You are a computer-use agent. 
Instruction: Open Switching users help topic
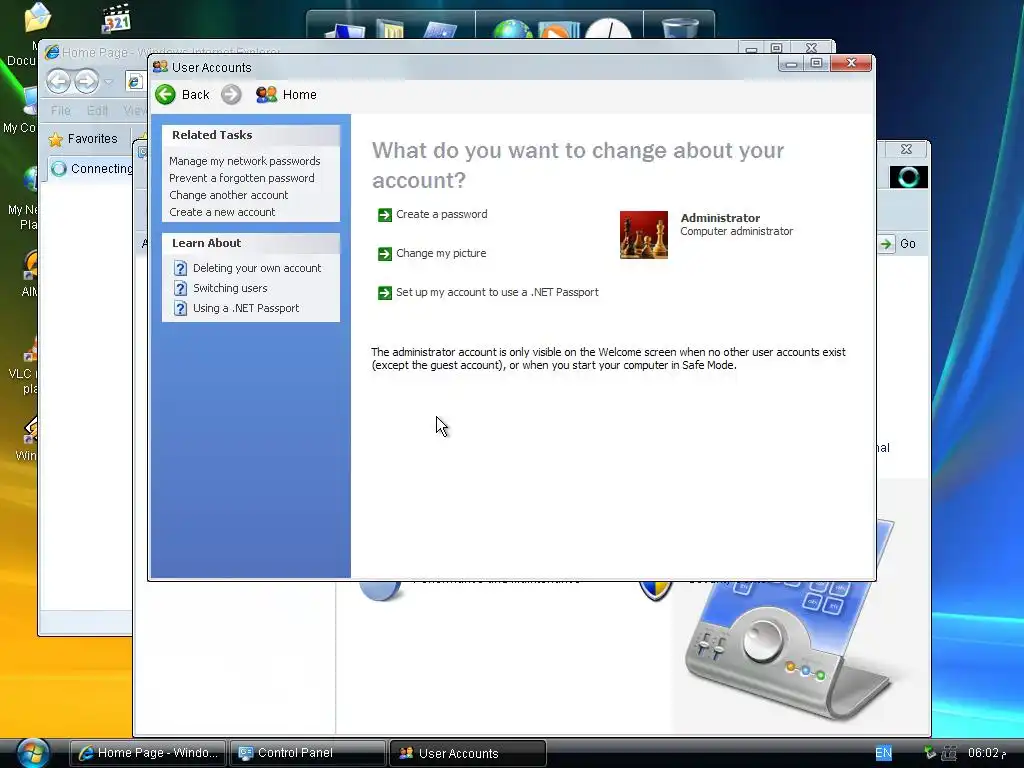(230, 288)
